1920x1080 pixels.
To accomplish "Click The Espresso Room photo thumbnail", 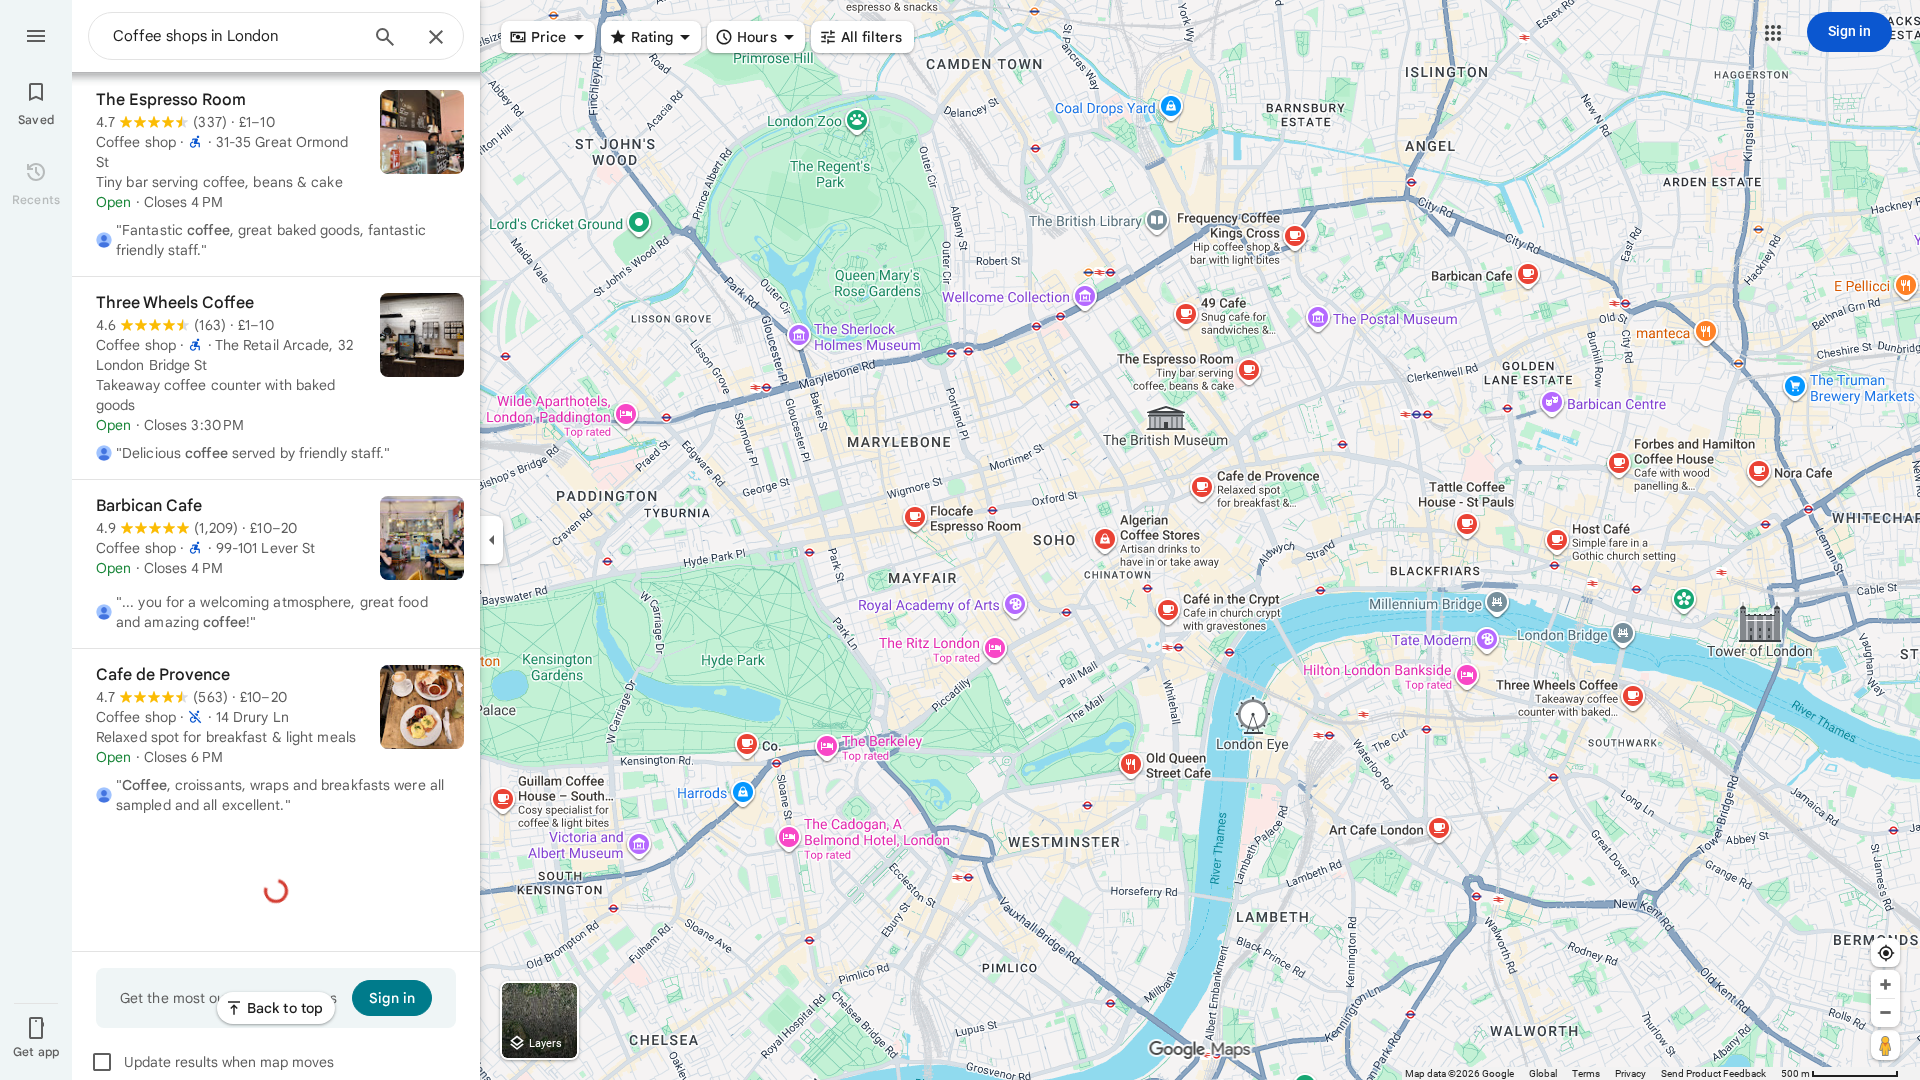I will pyautogui.click(x=422, y=132).
